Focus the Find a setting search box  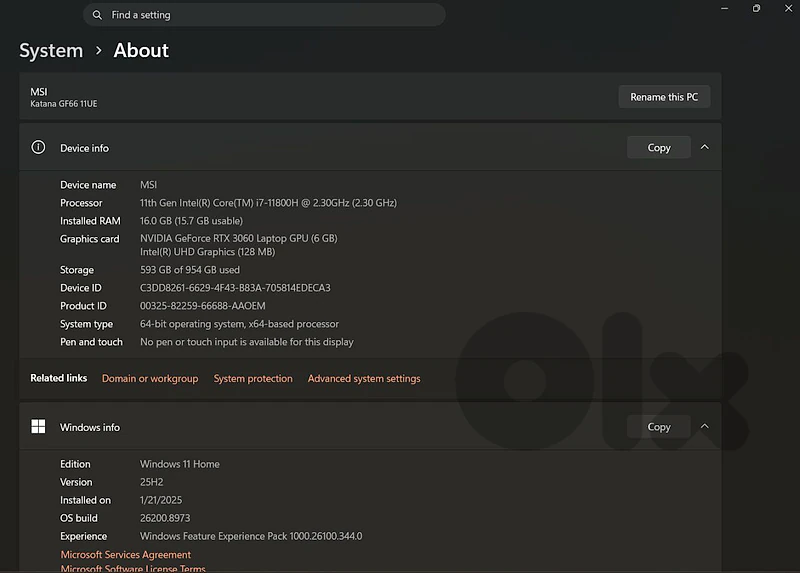coord(264,15)
